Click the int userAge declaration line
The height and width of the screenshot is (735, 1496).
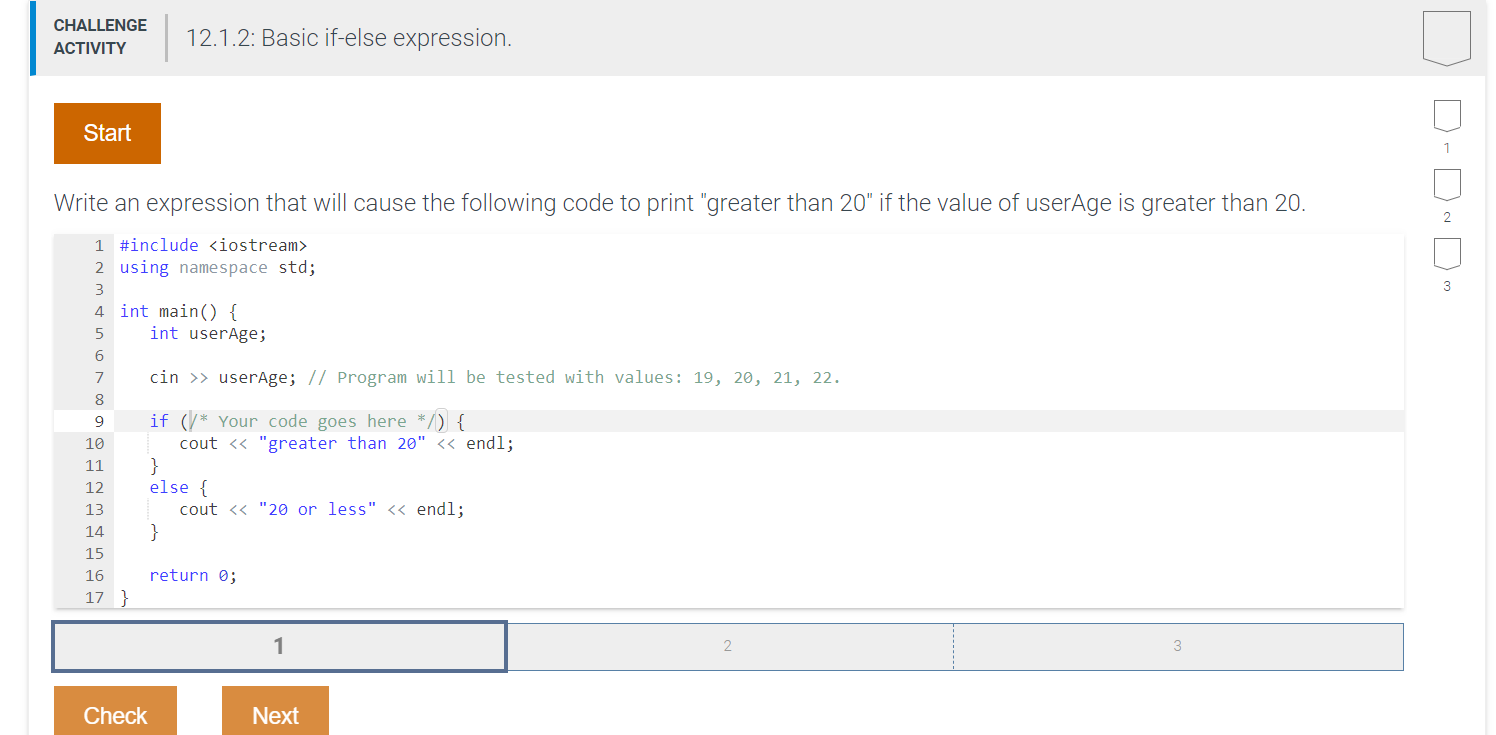pyautogui.click(x=208, y=333)
